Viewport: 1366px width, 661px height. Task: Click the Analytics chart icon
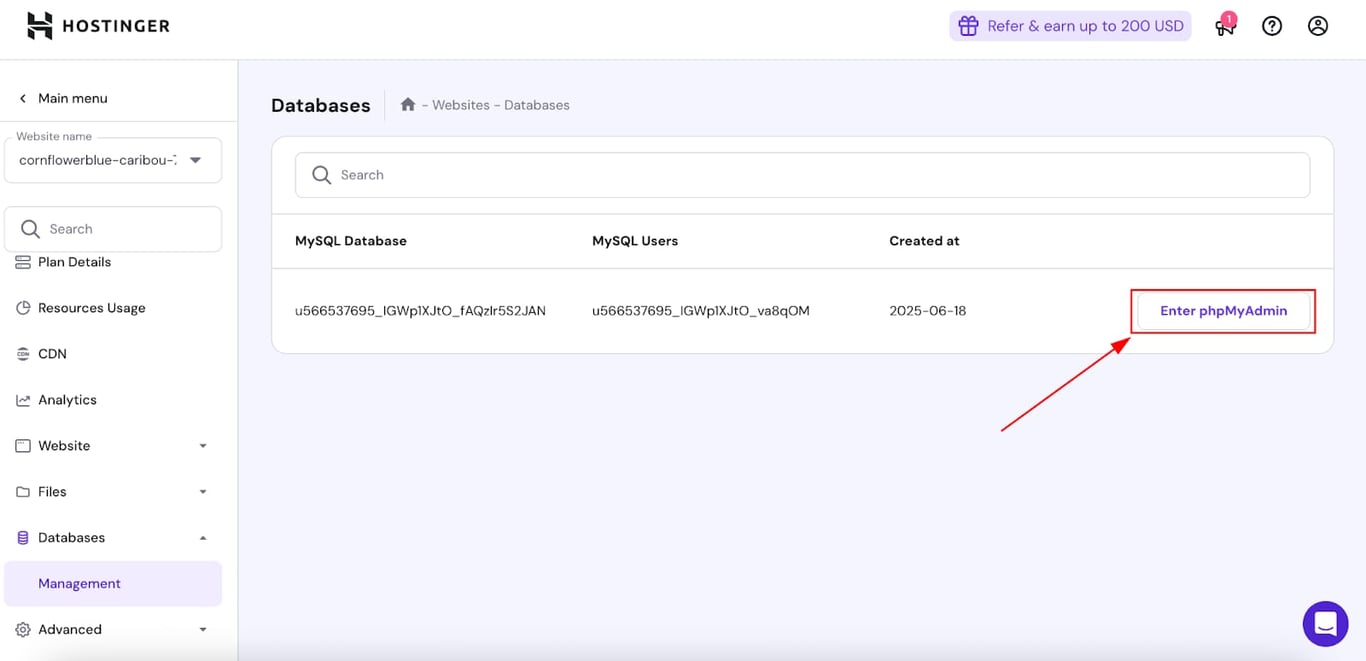(x=23, y=400)
